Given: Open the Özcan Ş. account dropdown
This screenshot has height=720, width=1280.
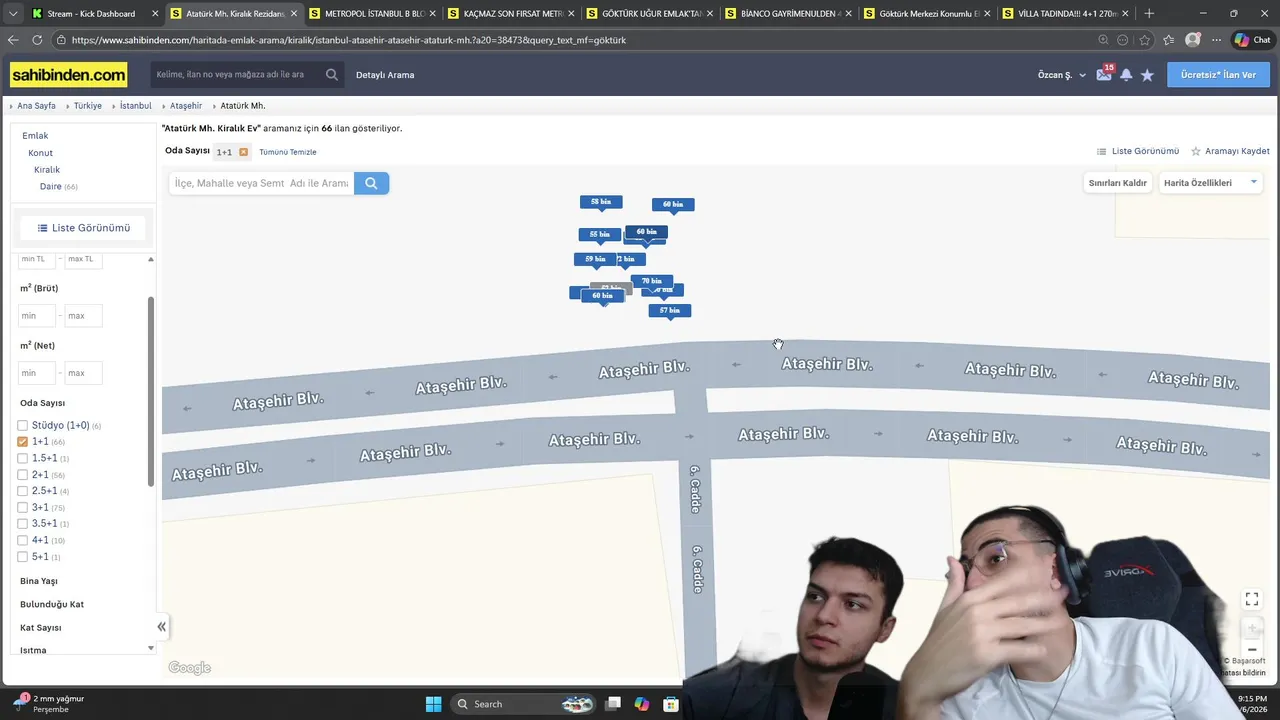Looking at the screenshot, I should coord(1061,75).
